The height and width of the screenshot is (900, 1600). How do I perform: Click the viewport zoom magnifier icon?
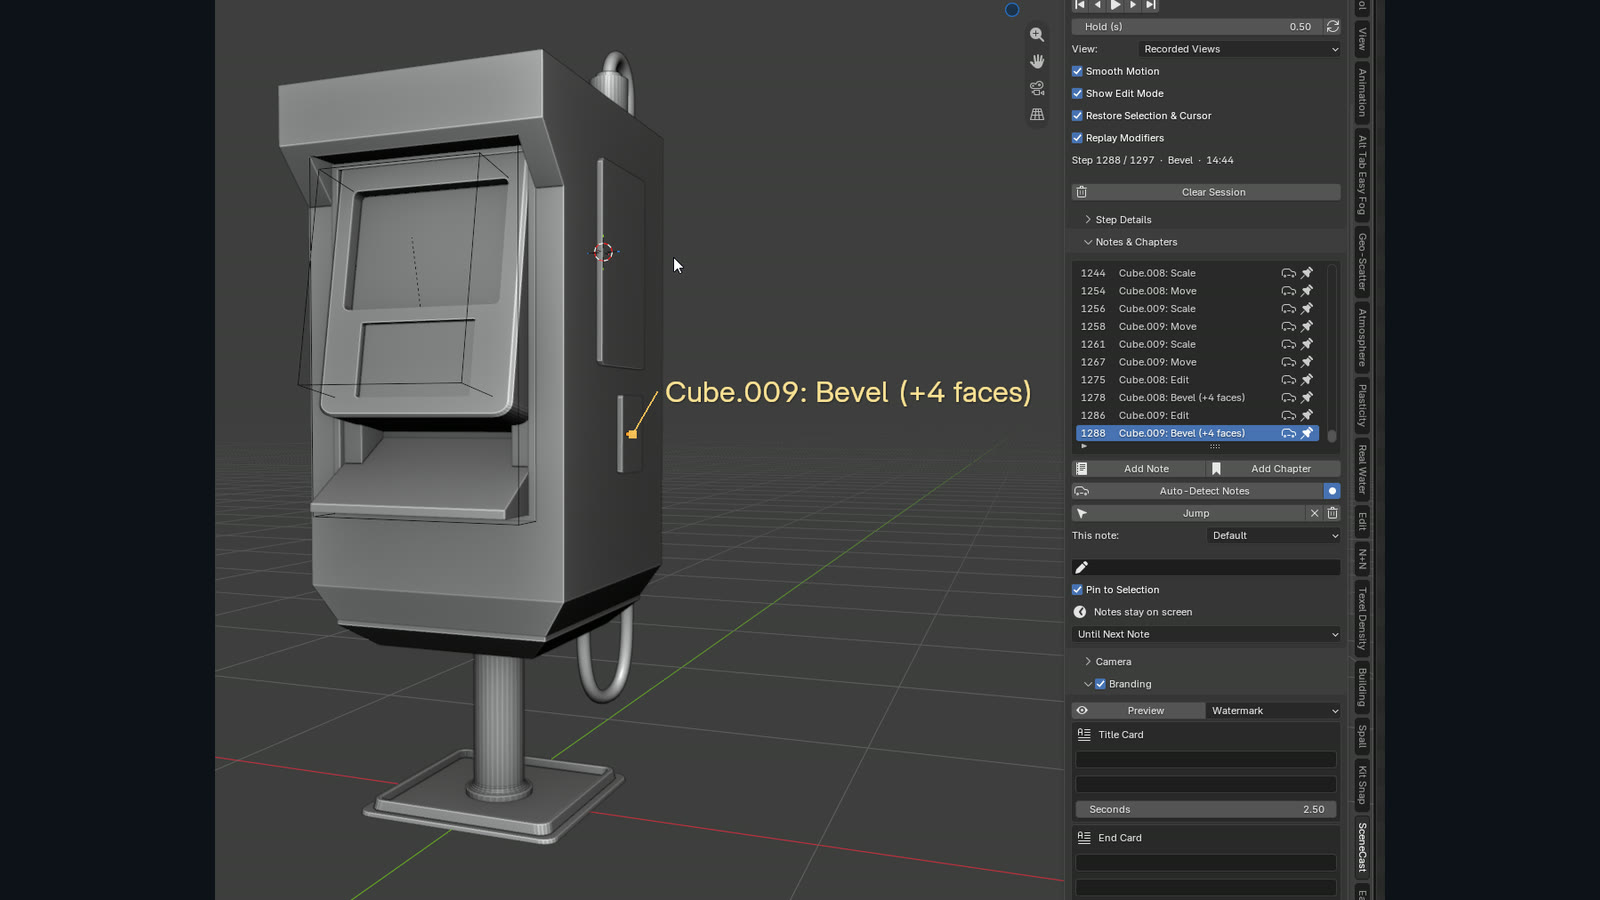point(1037,35)
